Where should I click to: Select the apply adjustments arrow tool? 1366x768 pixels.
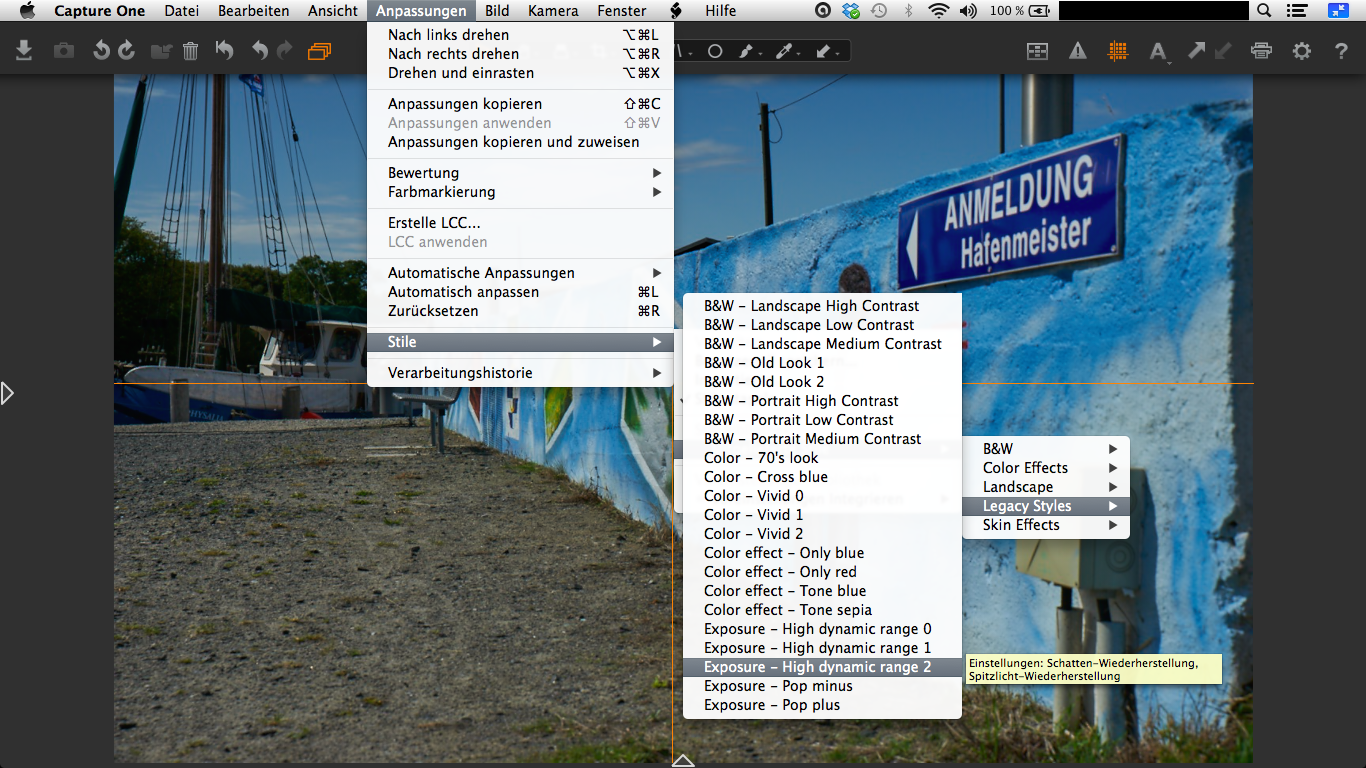pos(824,51)
